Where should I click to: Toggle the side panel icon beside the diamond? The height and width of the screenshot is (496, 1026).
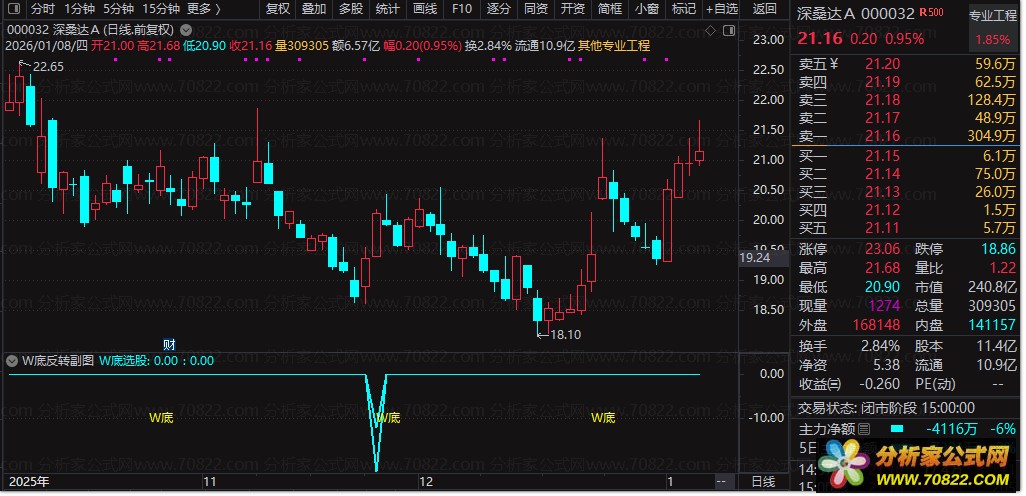[x=729, y=29]
